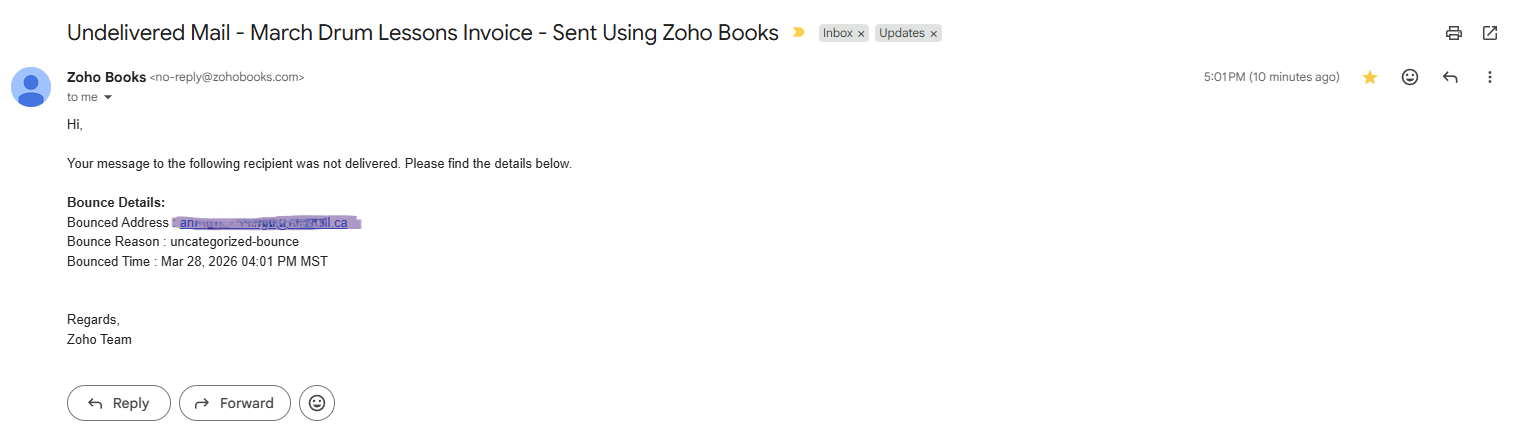
Task: Expand the "to me" recipient details arrow
Action: [108, 98]
